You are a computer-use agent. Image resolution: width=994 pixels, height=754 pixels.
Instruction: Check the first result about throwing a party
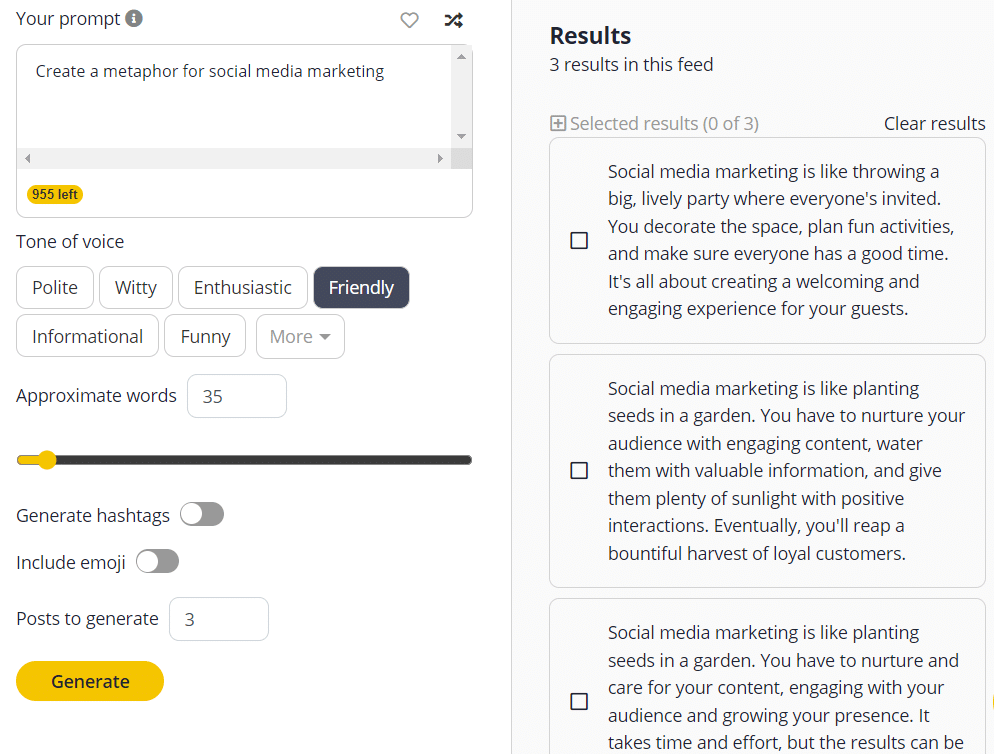(579, 240)
